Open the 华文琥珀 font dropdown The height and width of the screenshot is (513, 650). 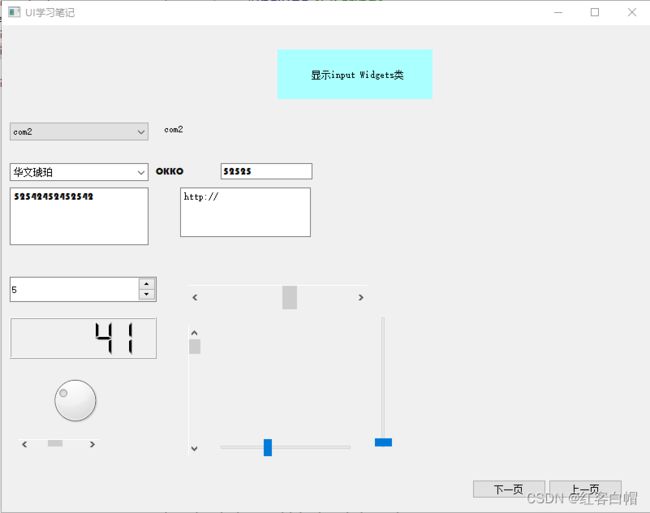79,172
